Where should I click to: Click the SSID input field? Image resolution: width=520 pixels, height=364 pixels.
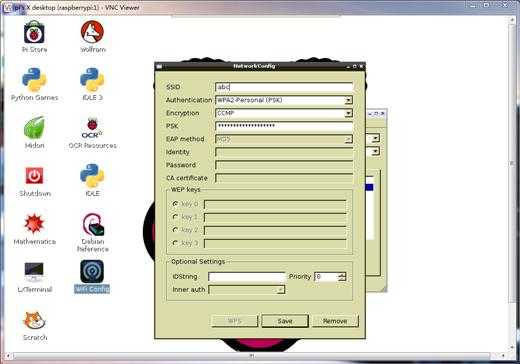pos(284,87)
